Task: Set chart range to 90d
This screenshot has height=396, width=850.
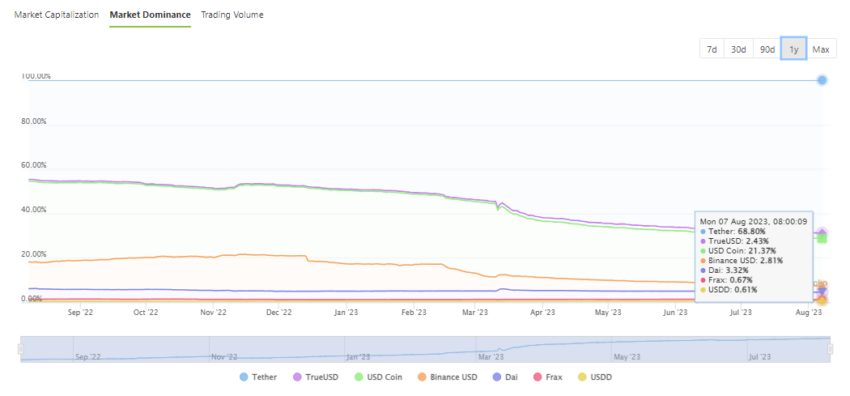Action: coord(767,49)
